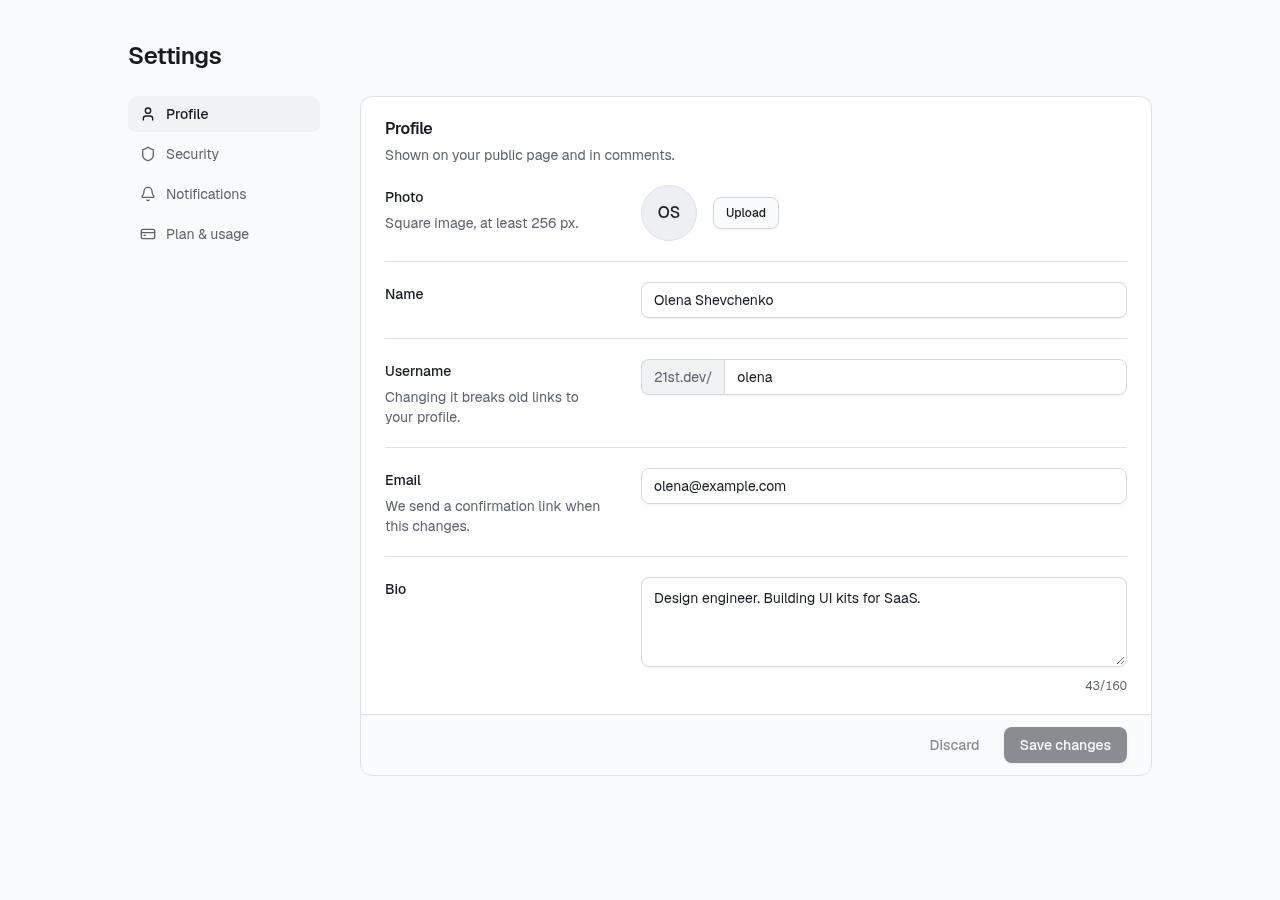Screen dimensions: 1280x900
Task: Click the credit card icon beside Plan & usage
Action: coord(148,234)
